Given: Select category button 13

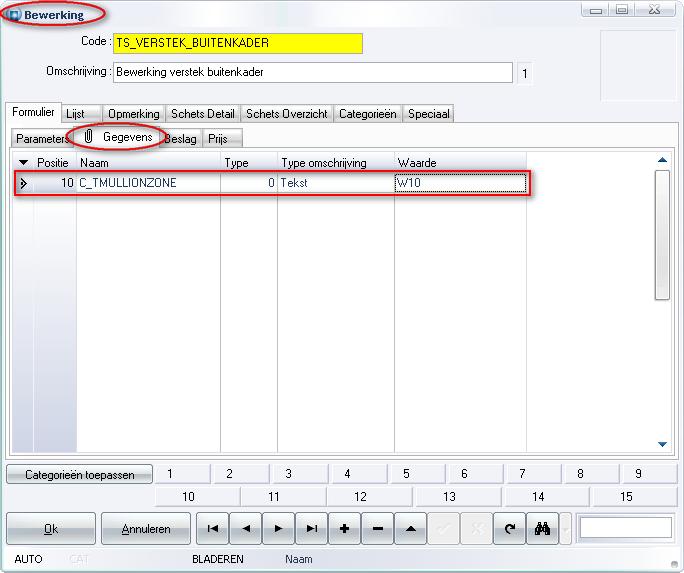Looking at the screenshot, I should pos(458,497).
